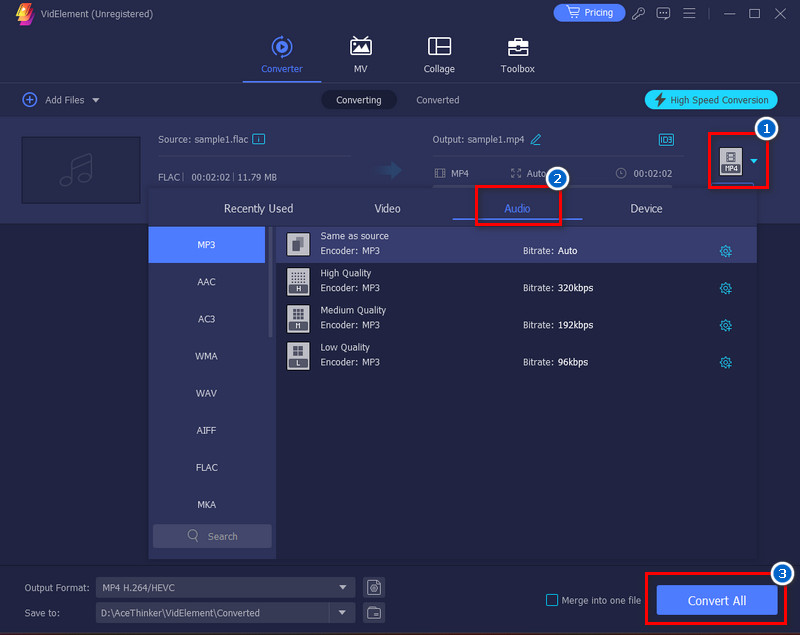Expand the output format dropdown arrow
800x635 pixels.
tap(754, 161)
